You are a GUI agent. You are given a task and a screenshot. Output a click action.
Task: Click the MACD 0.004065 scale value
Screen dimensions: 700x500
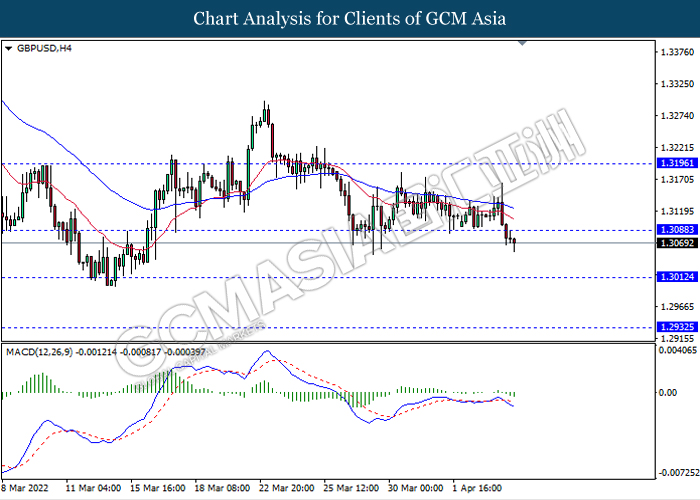tap(678, 350)
